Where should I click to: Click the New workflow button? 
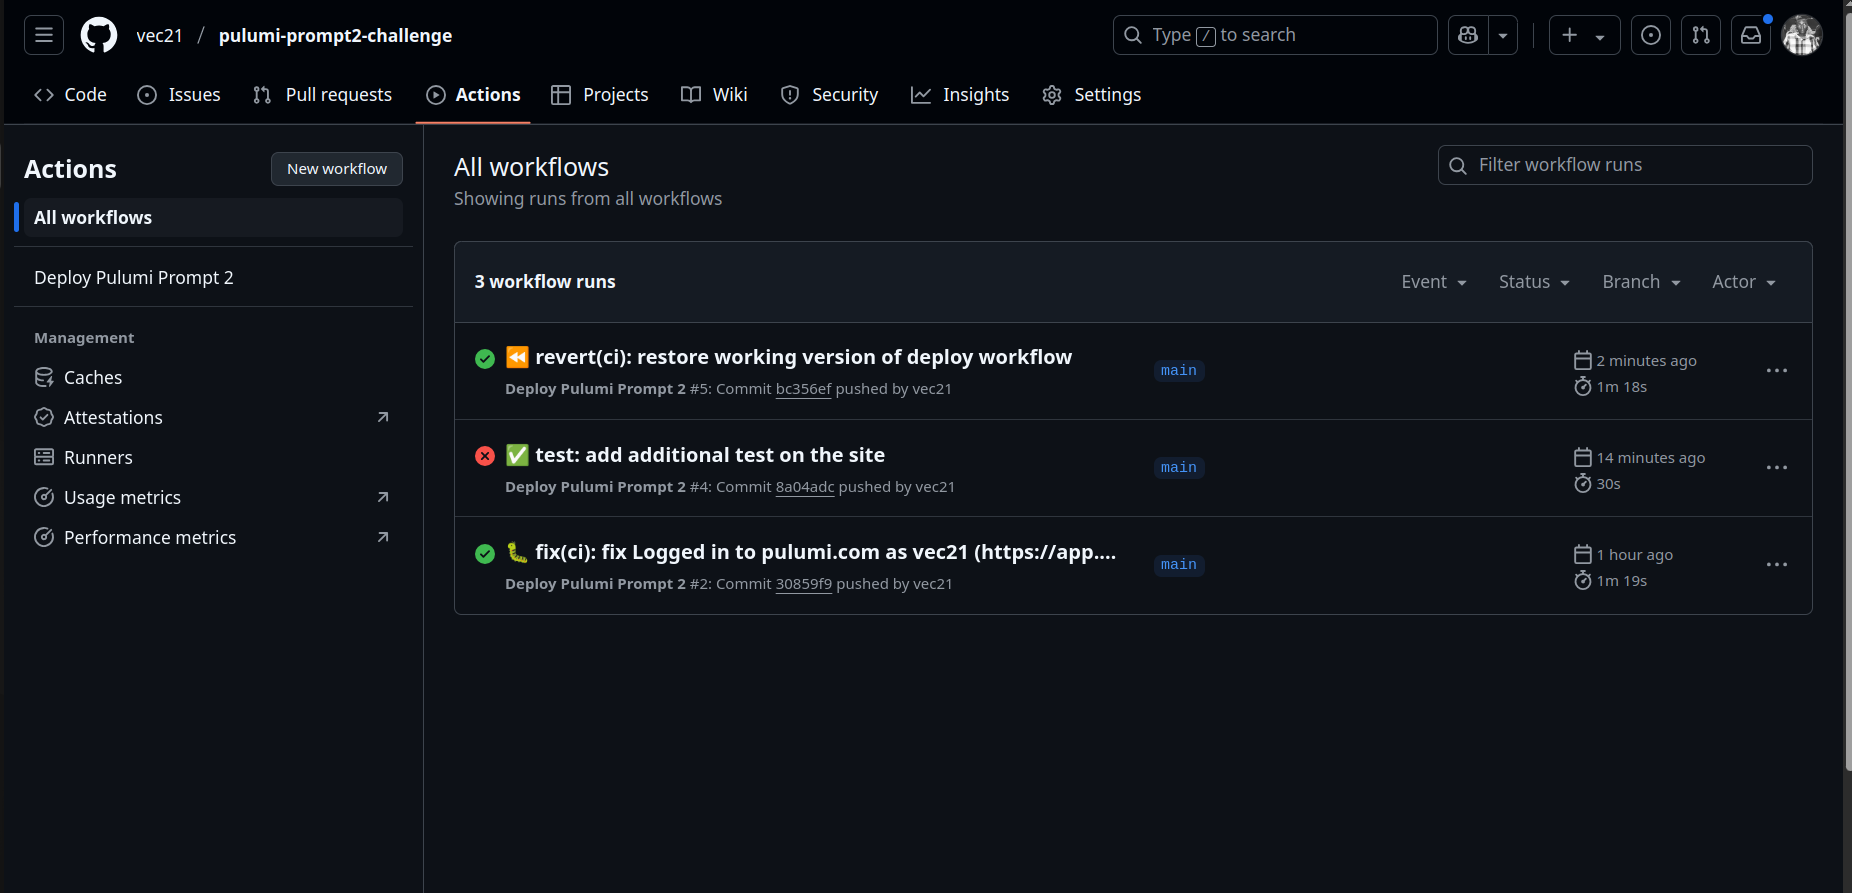pos(337,169)
